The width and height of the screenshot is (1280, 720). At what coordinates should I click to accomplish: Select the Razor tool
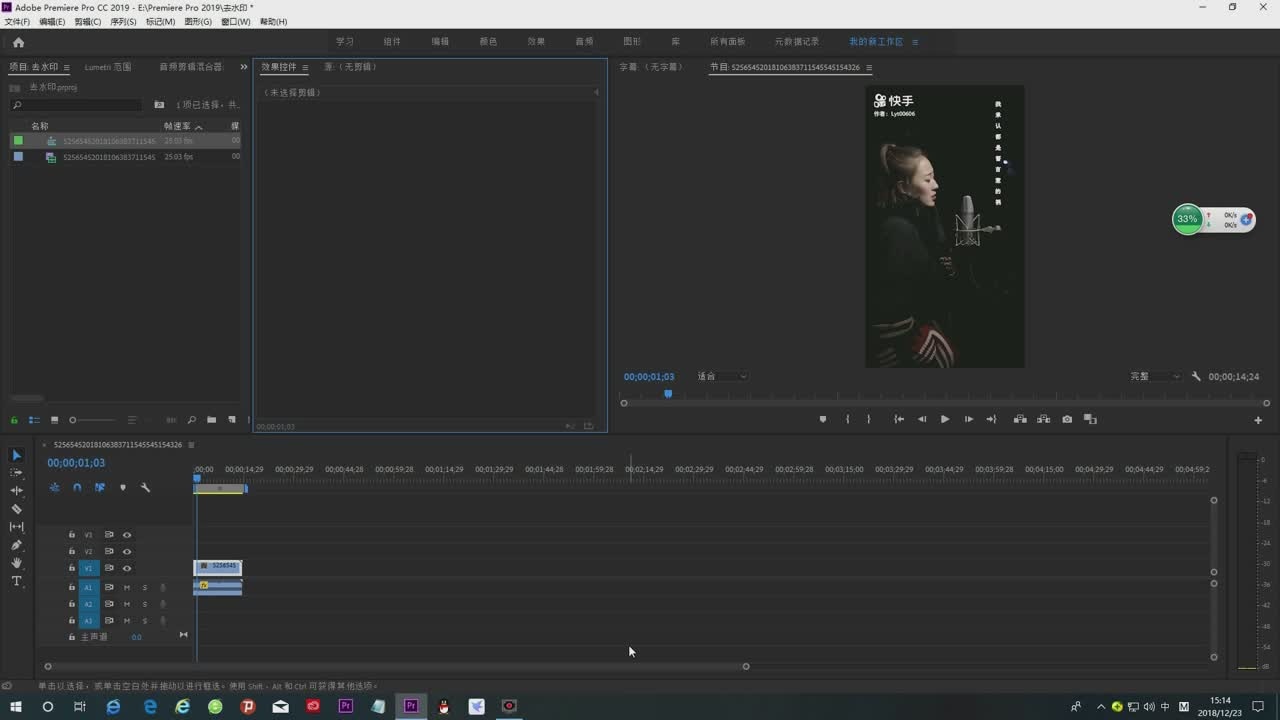click(x=16, y=509)
